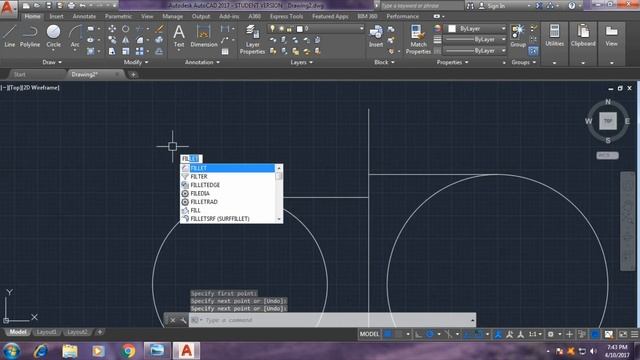
Task: Click the Fillet tool icon in Modify panel
Action: [x=140, y=40]
